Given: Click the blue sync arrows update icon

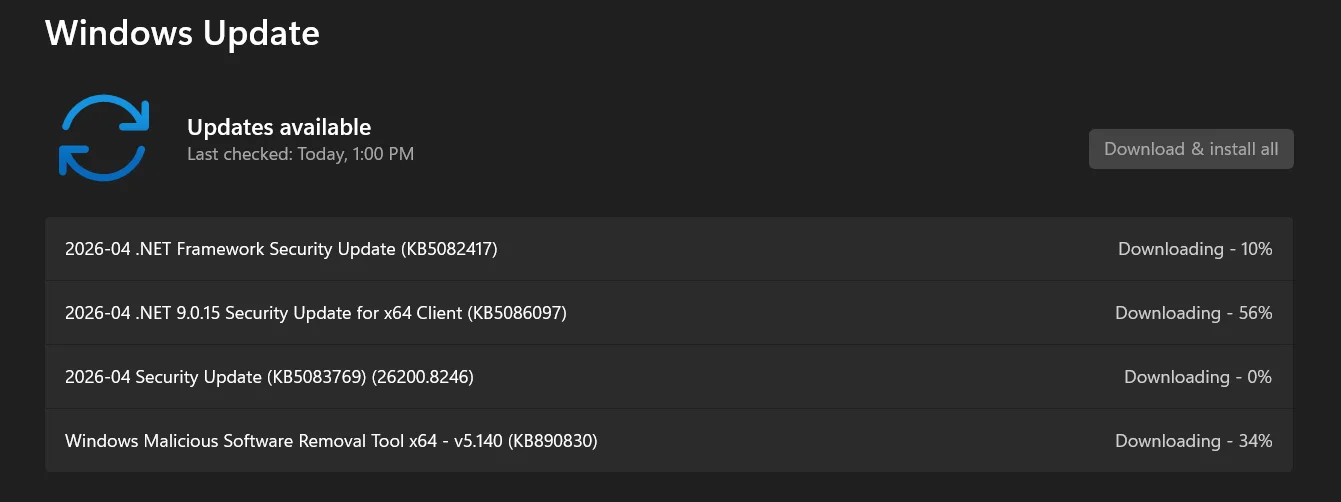Looking at the screenshot, I should click(103, 138).
